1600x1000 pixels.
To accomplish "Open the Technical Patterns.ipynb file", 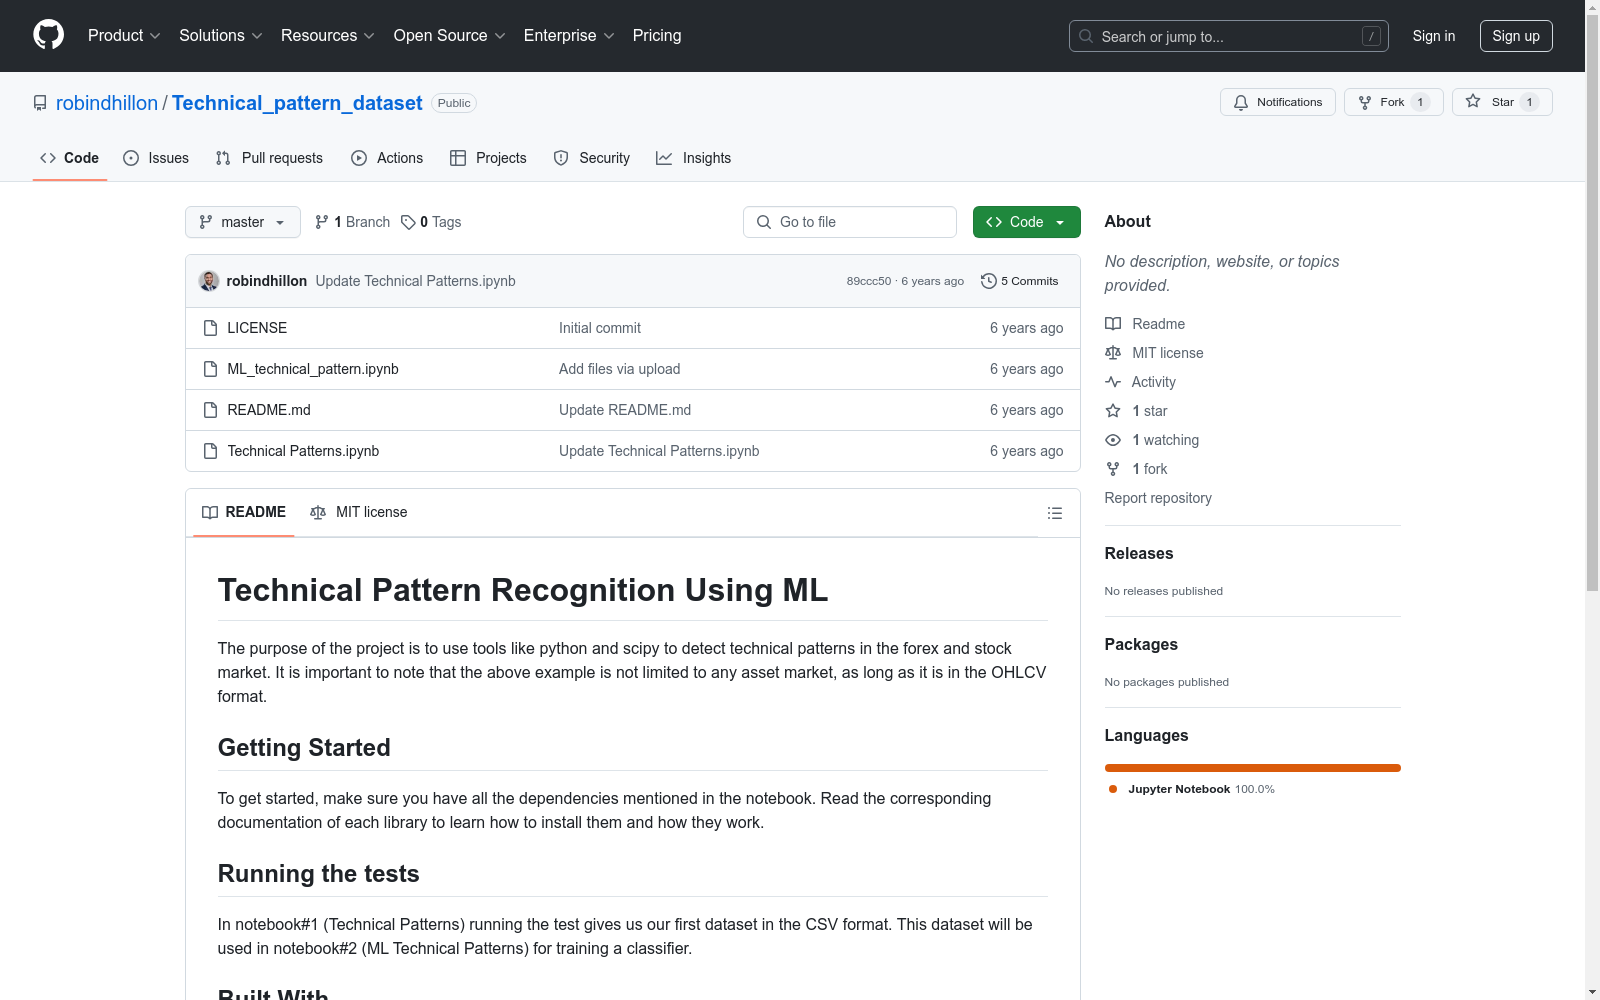I will coord(303,451).
